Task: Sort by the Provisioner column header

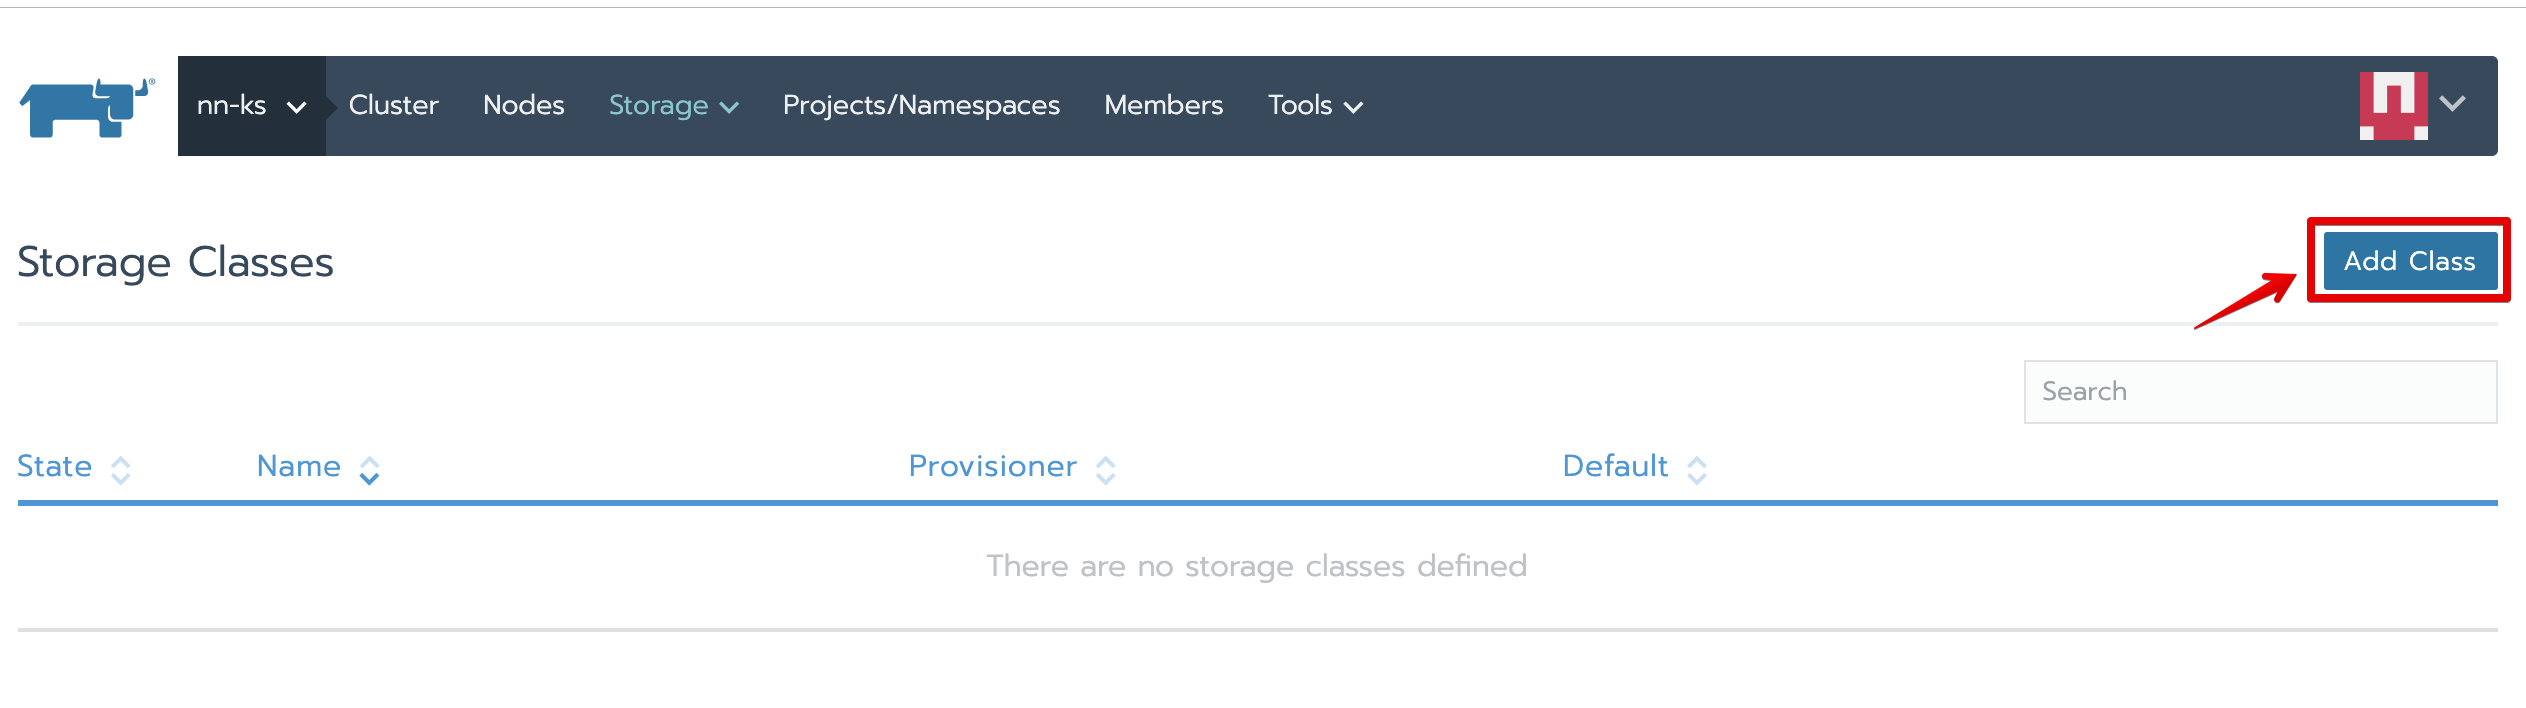Action: coord(992,467)
